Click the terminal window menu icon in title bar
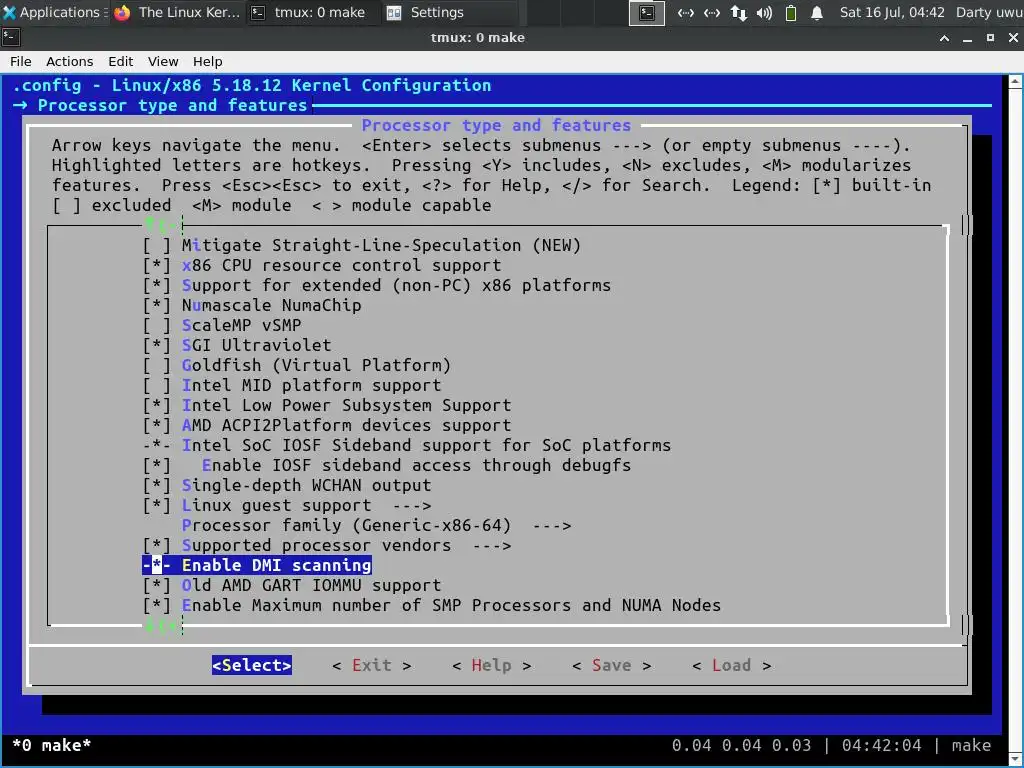 pyautogui.click(x=11, y=37)
